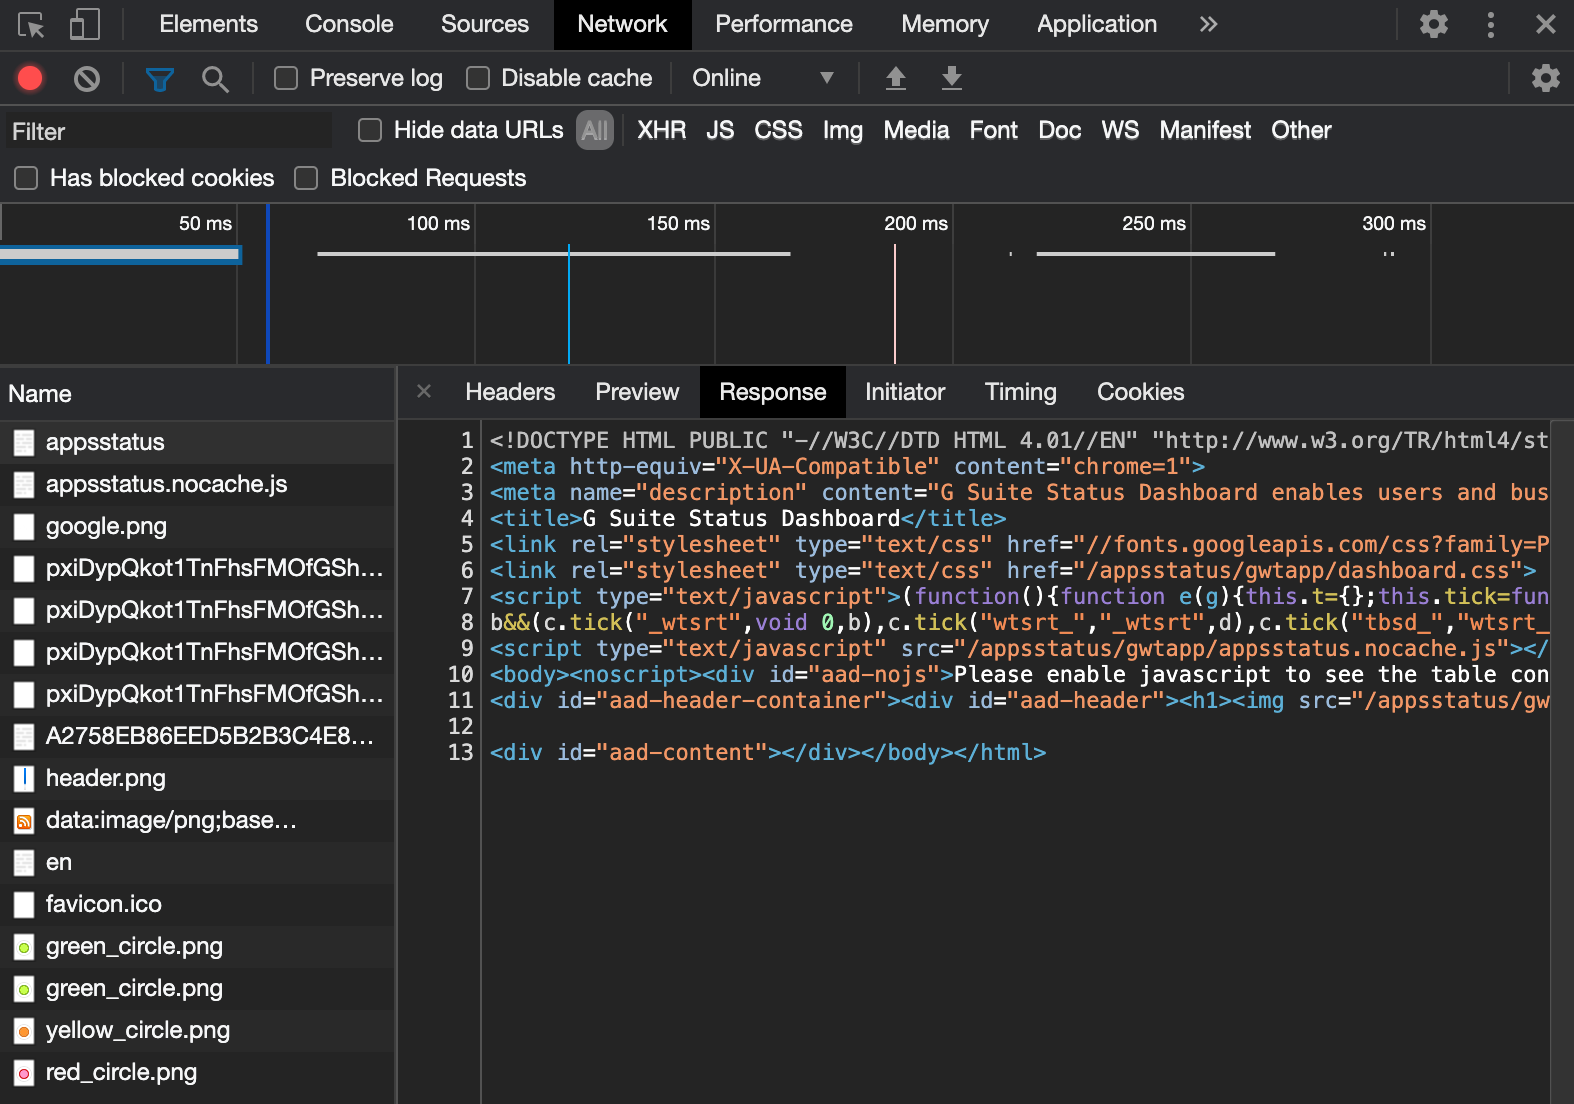The height and width of the screenshot is (1104, 1574).
Task: Click the Filter text input field
Action: click(x=168, y=131)
